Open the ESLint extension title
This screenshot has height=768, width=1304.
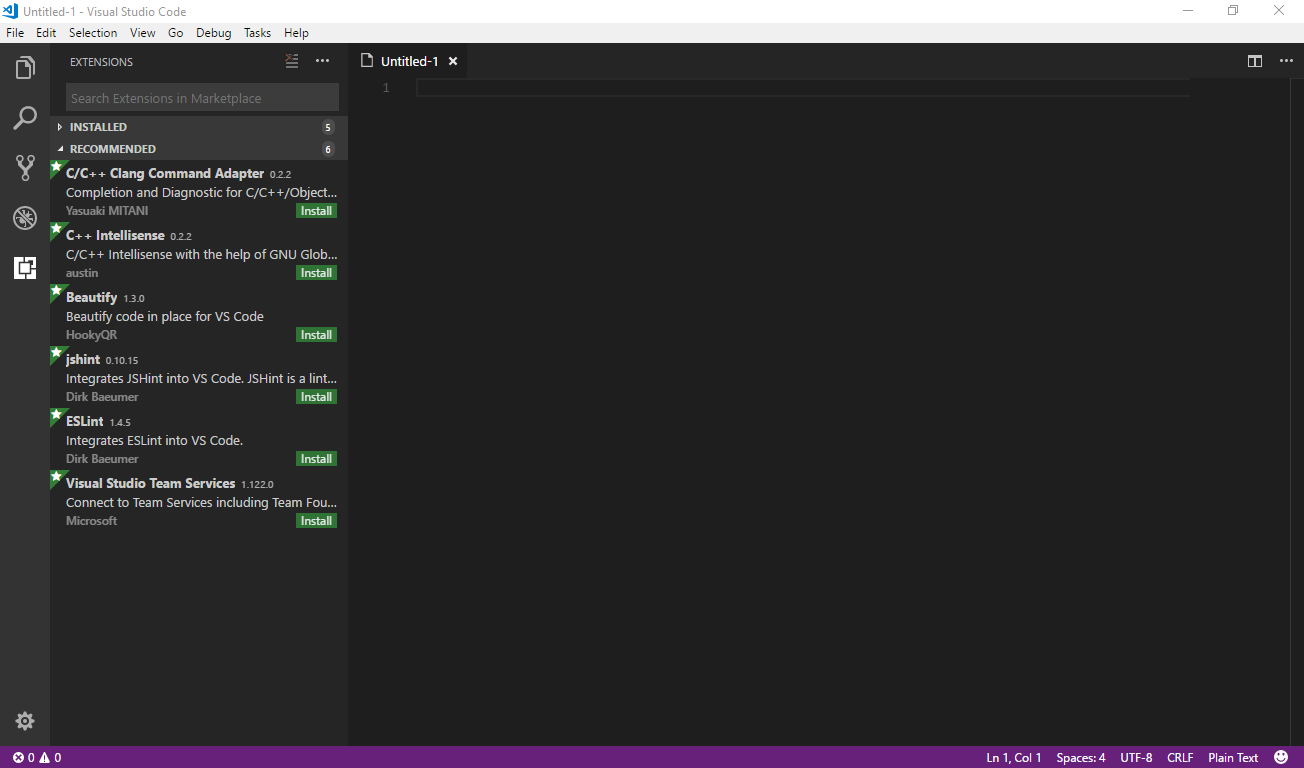tap(85, 421)
